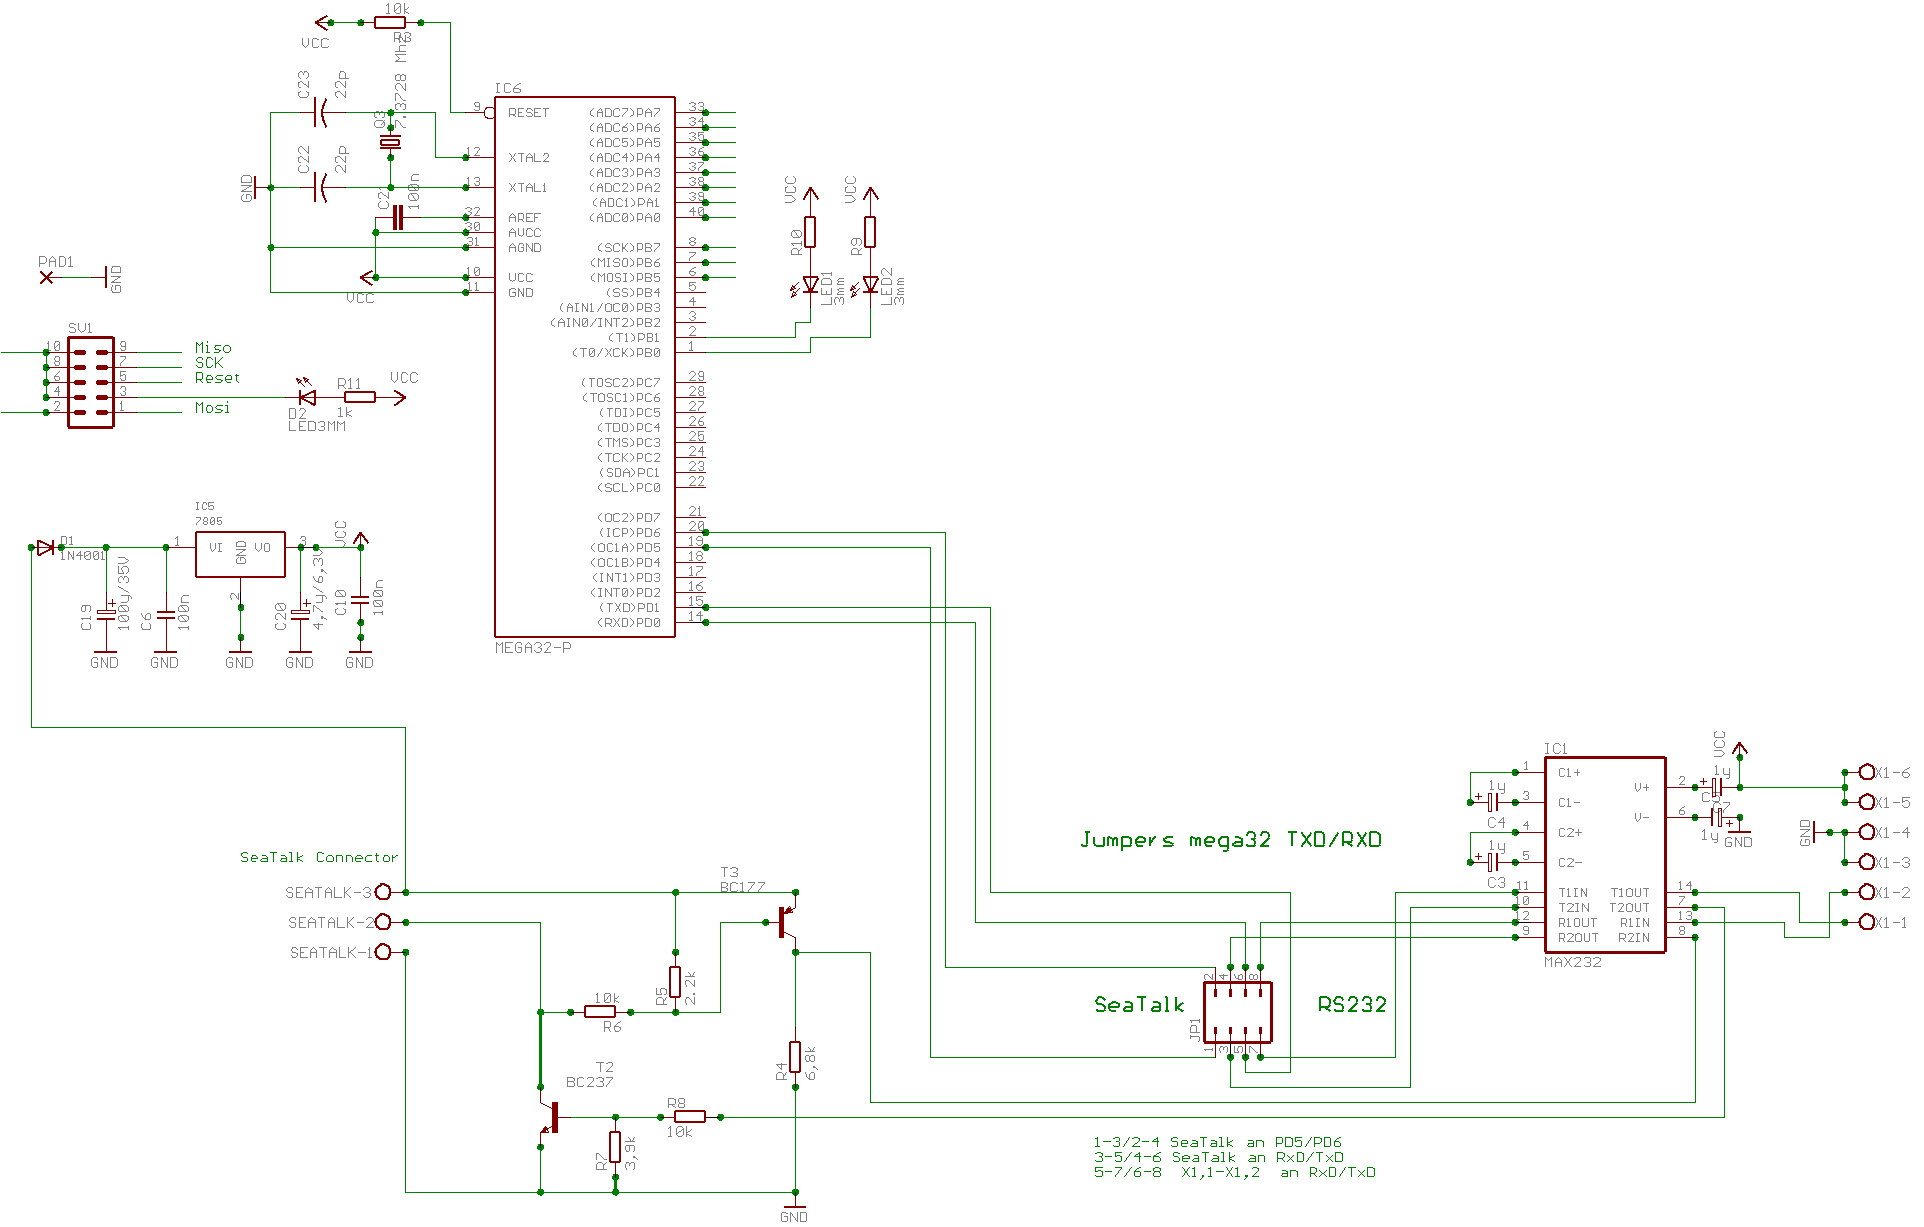
Task: Select the SV1 ISP header connector
Action: coord(90,383)
